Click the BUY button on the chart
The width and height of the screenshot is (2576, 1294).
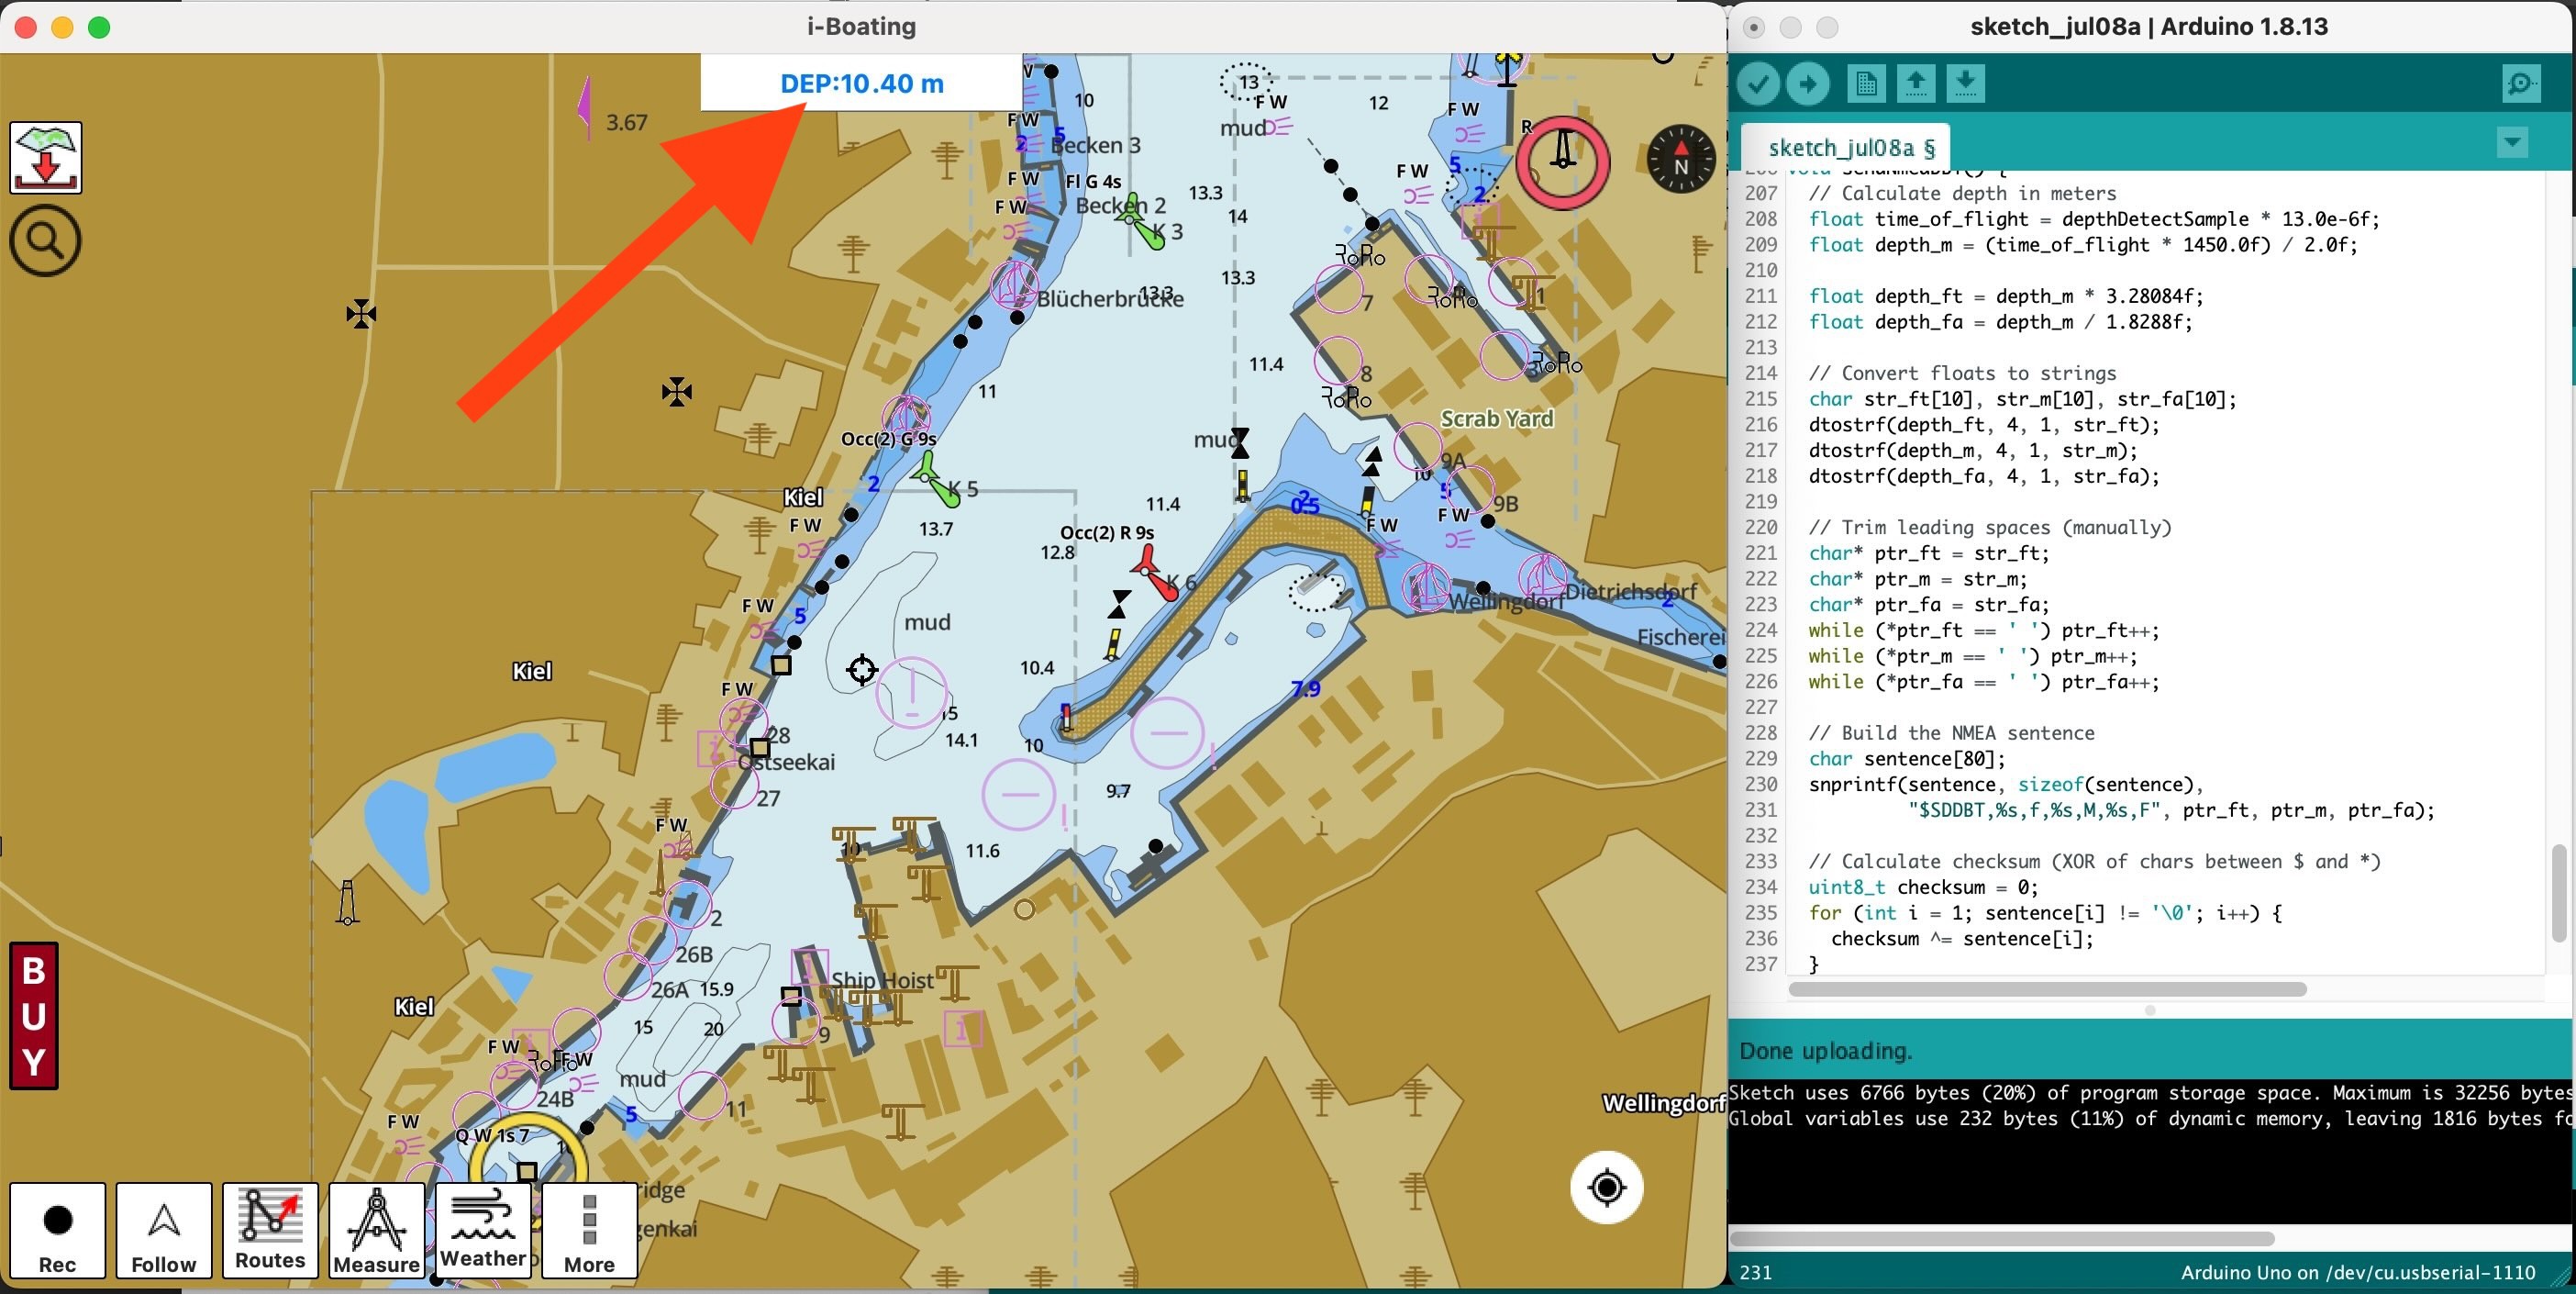[x=33, y=1016]
